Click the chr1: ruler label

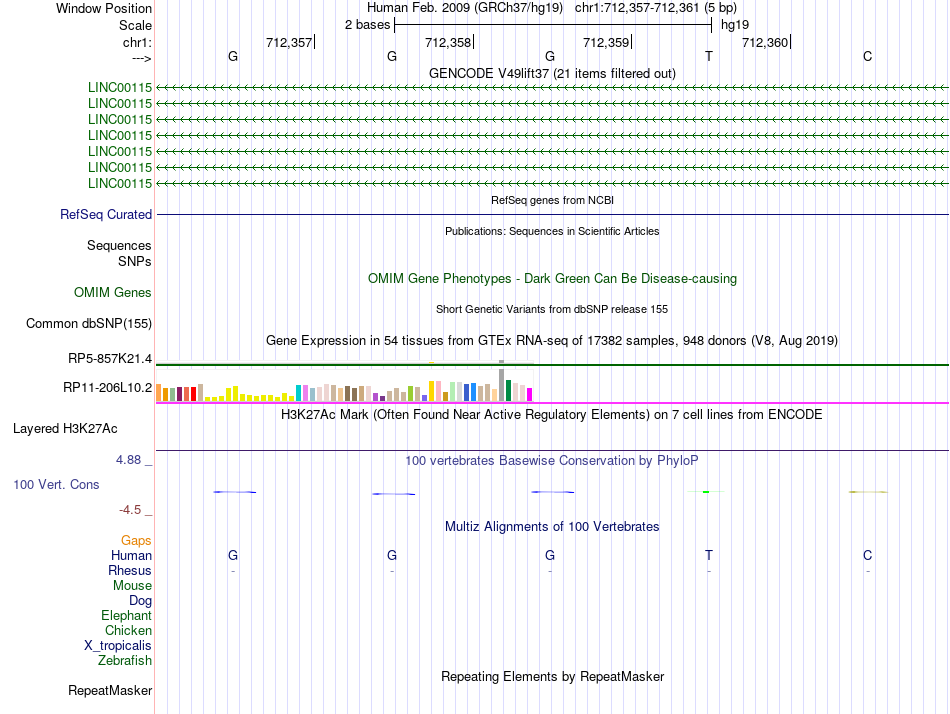point(137,42)
